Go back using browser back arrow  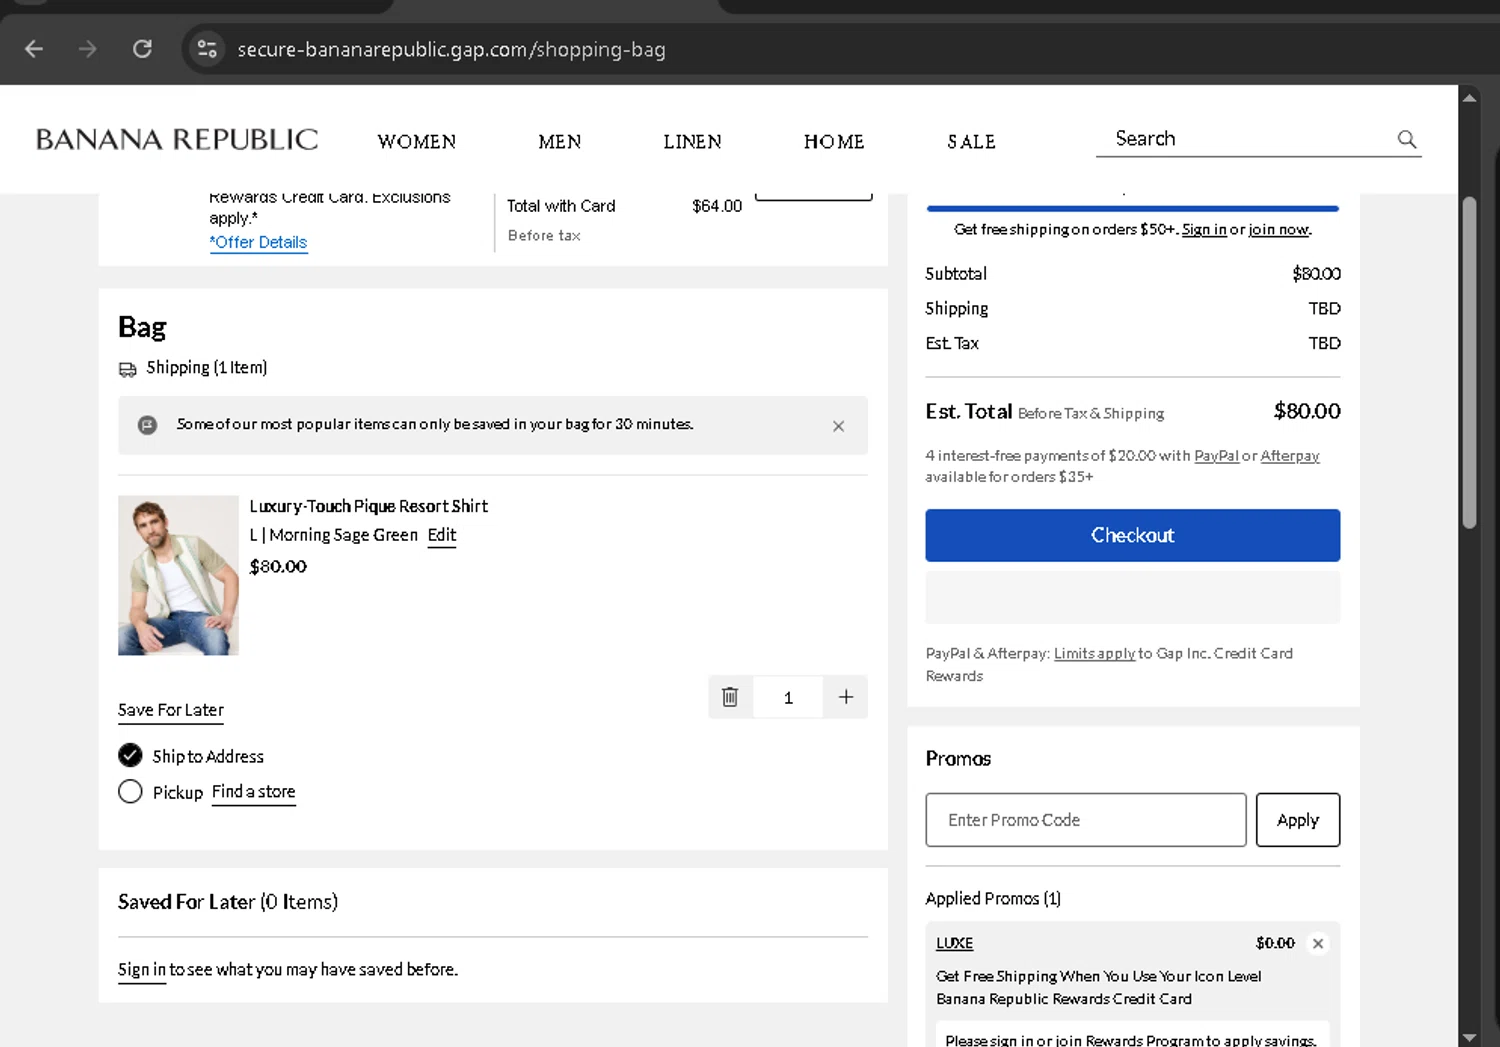pyautogui.click(x=34, y=49)
